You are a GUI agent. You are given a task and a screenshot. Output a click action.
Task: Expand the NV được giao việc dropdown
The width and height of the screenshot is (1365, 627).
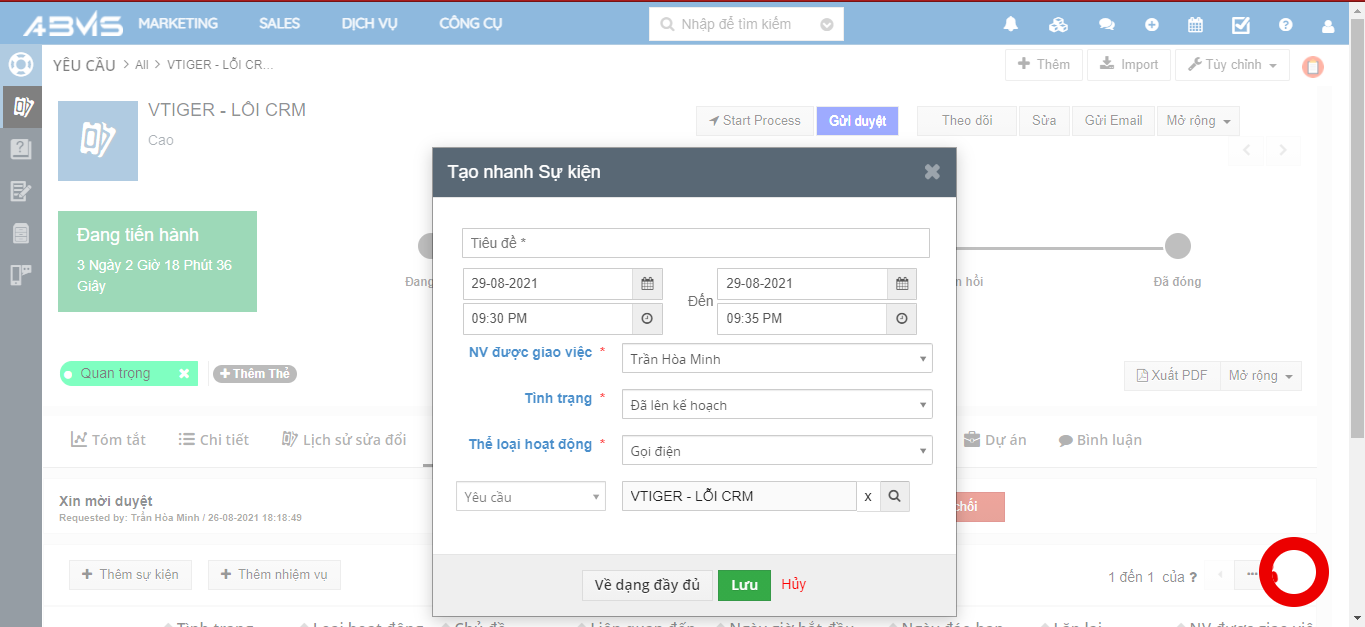click(777, 359)
